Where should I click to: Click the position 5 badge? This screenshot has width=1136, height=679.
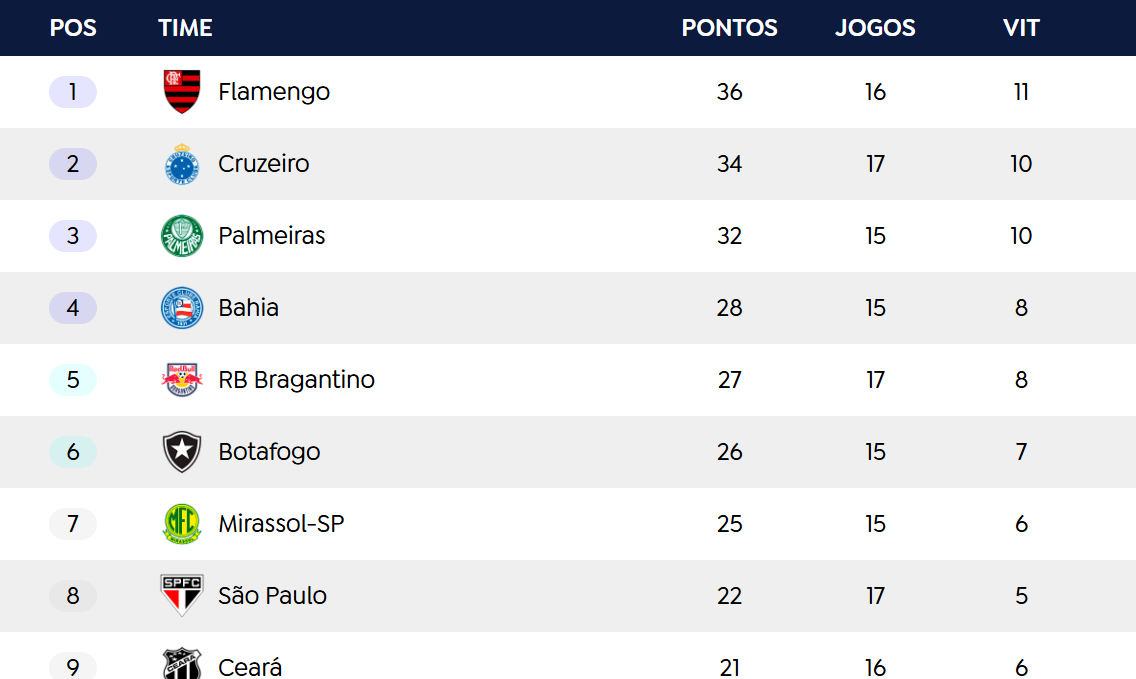point(73,380)
